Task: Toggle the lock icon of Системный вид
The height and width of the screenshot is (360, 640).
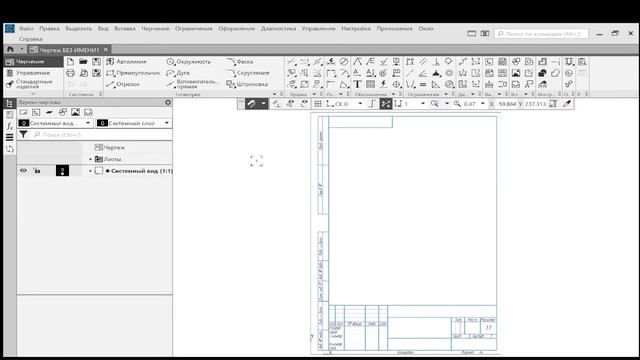Action: [37, 171]
